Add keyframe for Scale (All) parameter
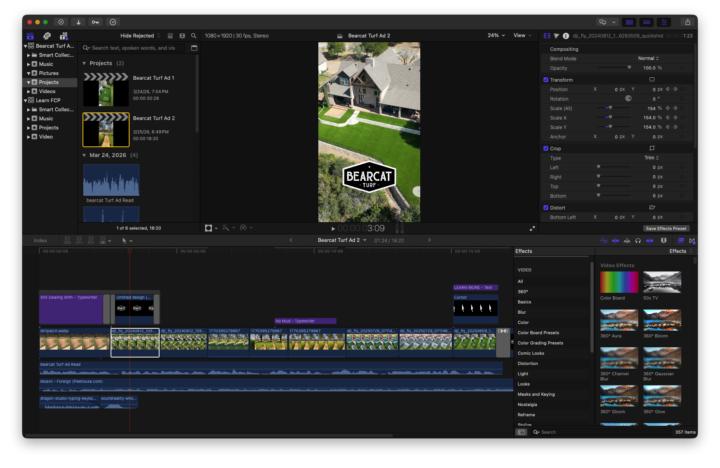 (675, 108)
